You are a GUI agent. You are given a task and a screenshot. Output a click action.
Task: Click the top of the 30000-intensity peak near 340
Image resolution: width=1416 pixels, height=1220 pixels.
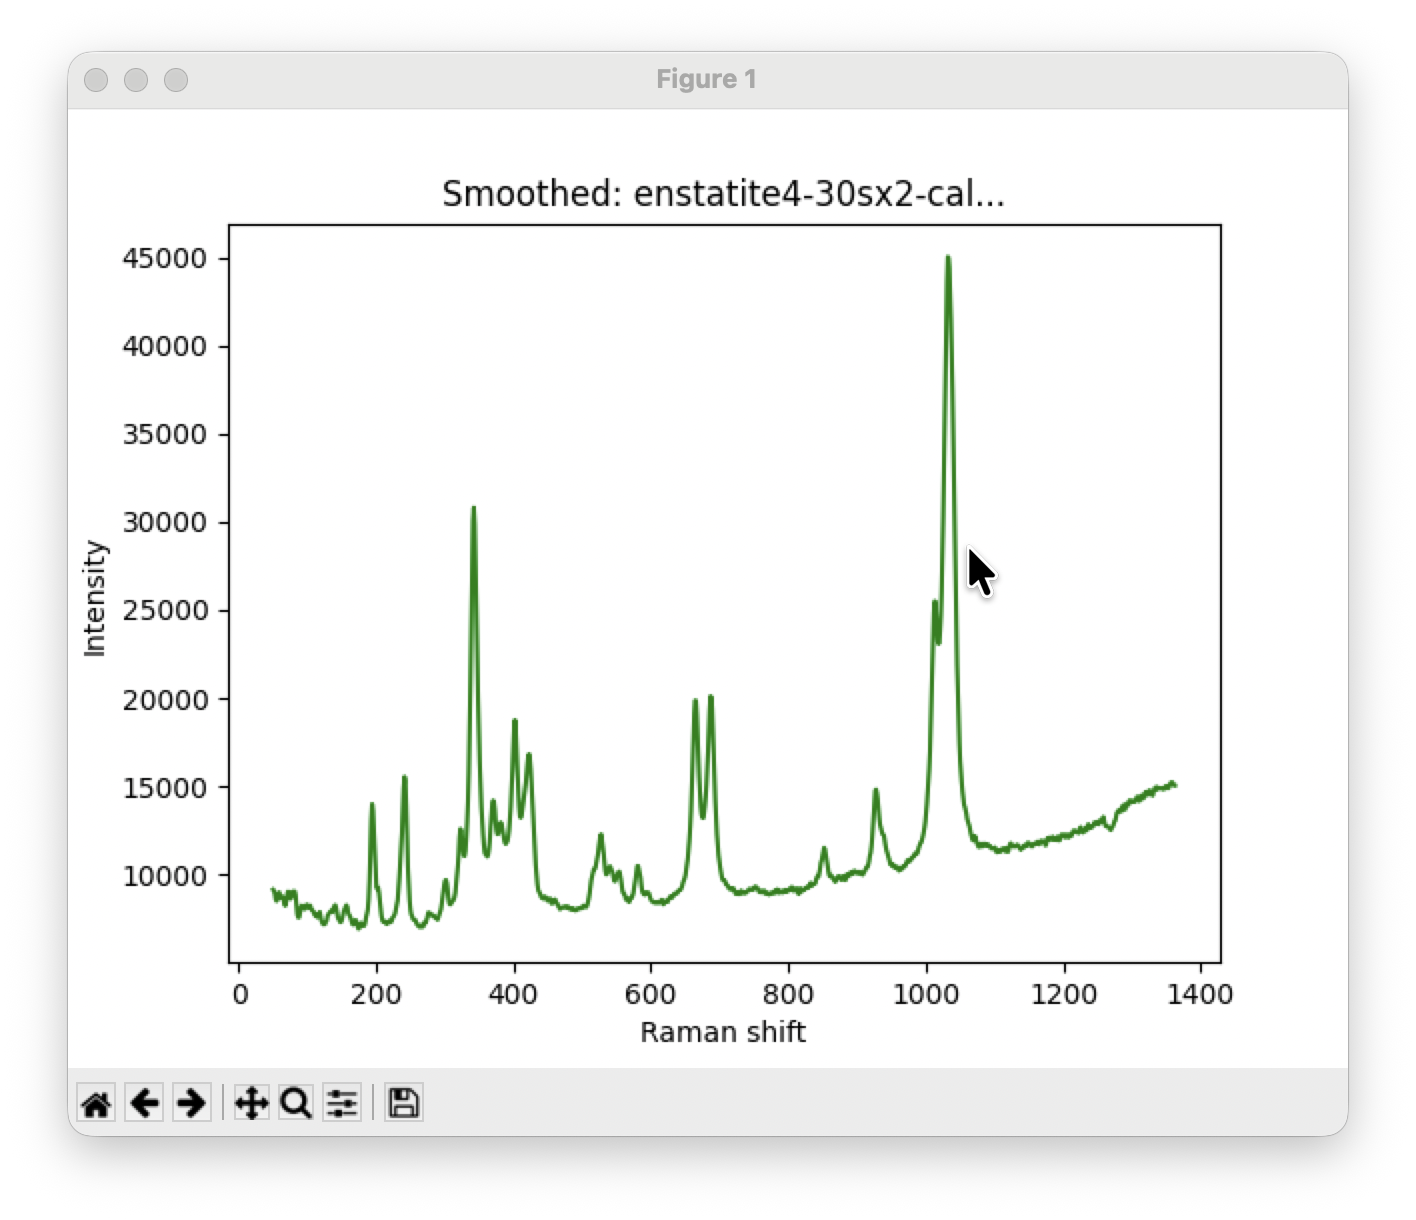coord(474,508)
